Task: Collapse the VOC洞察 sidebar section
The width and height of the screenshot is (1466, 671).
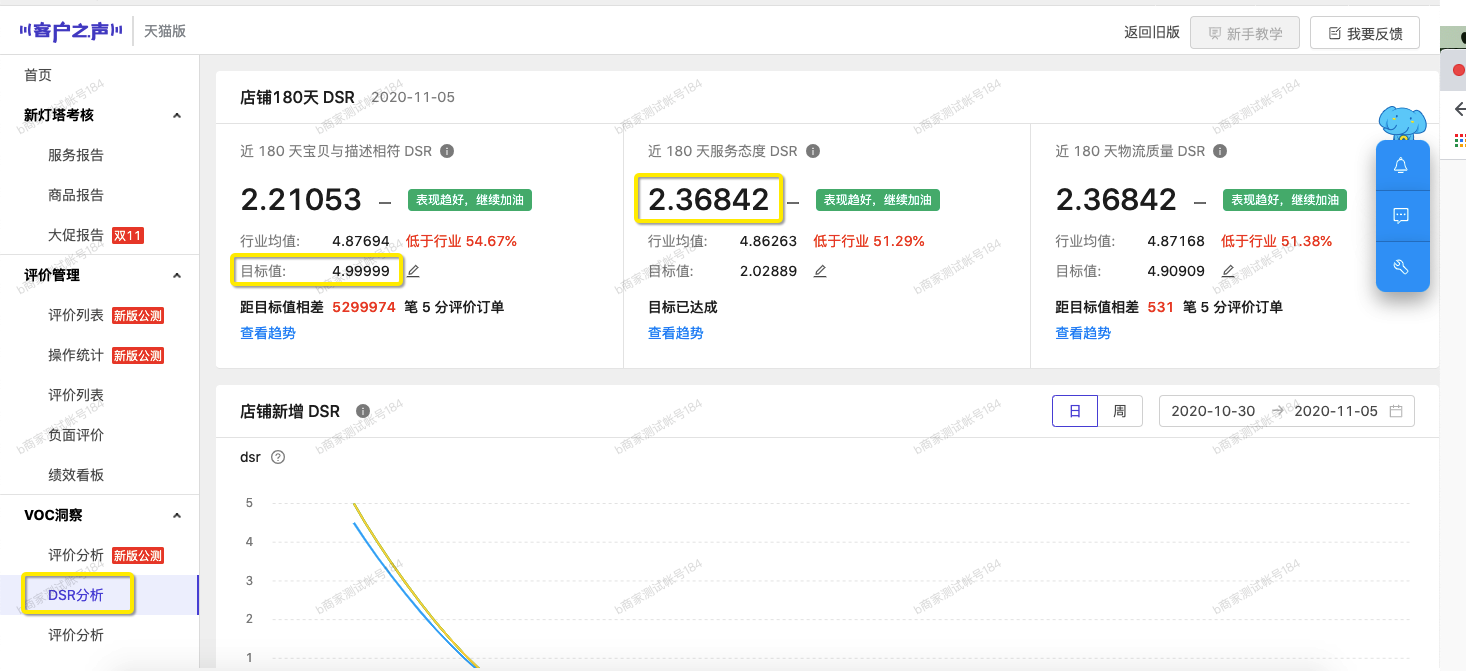Action: click(x=177, y=515)
